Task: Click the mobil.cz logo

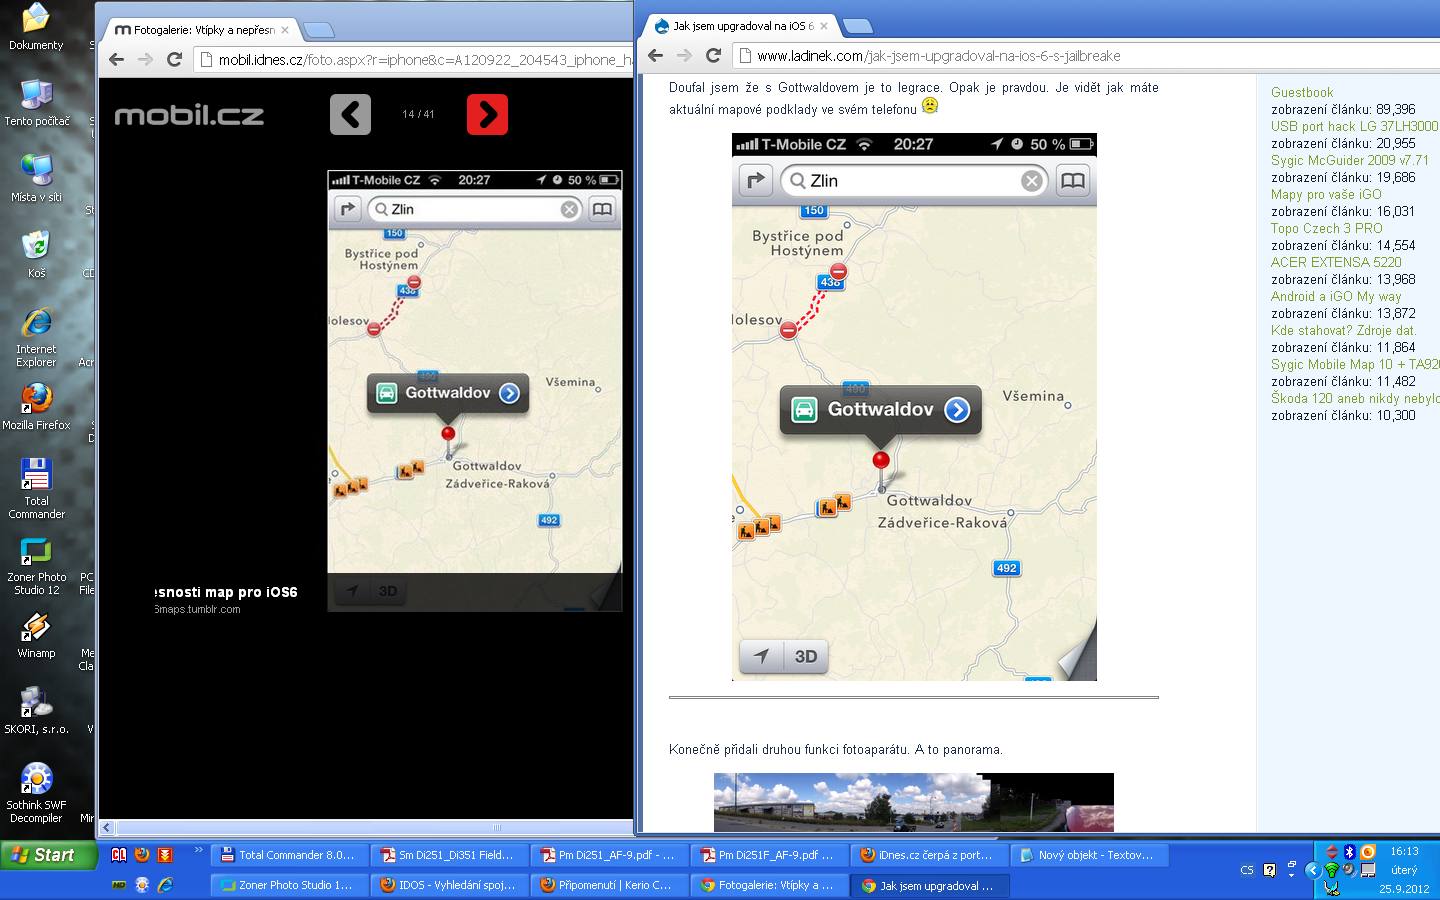Action: 189,116
